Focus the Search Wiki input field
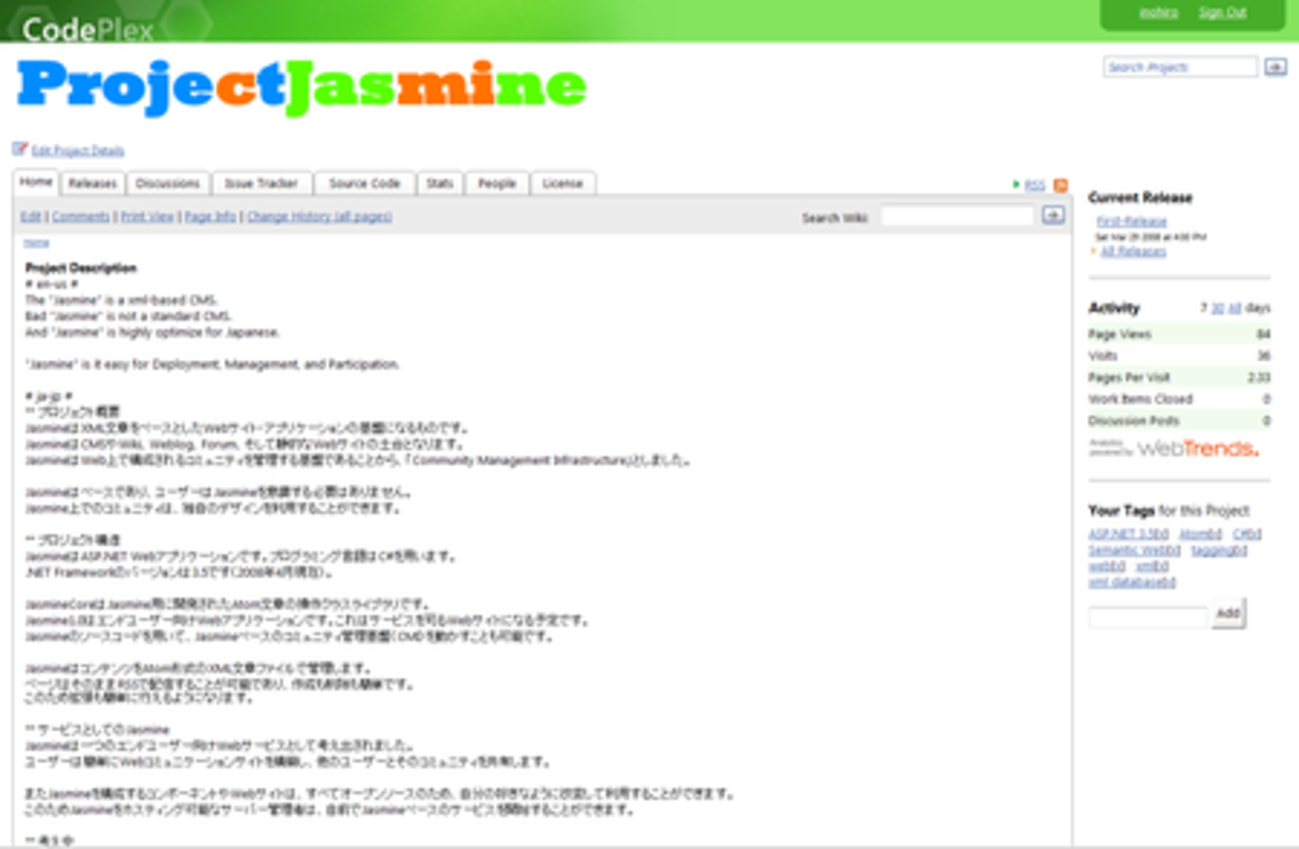Viewport: 1299px width, 849px height. pos(957,216)
